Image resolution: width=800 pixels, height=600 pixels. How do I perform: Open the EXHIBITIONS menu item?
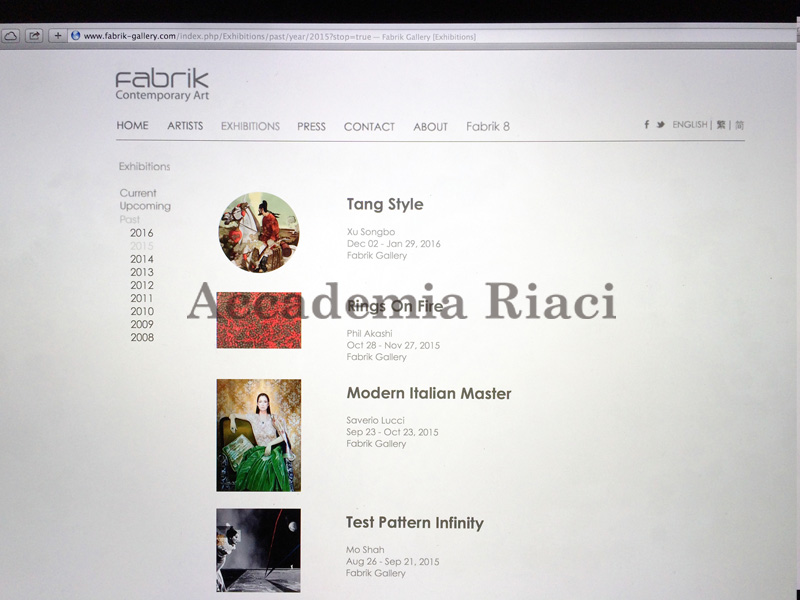coord(250,127)
